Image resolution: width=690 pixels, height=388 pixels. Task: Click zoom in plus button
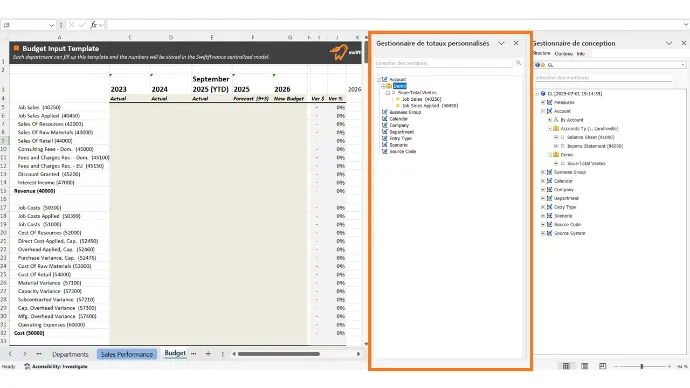point(669,366)
